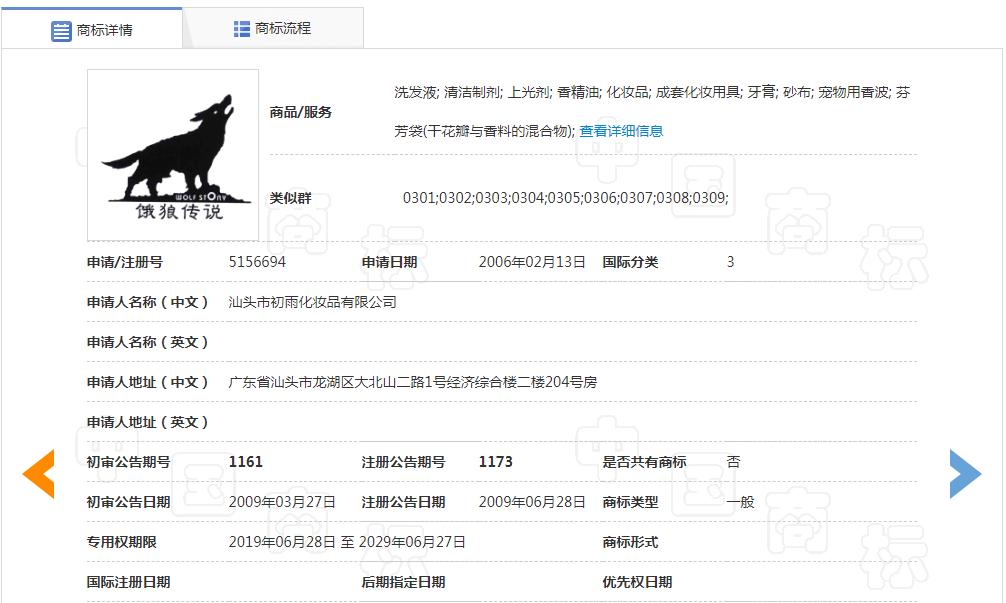This screenshot has height=603, width=1006.
Task: Go to next trademark with blue arrow
Action: pos(965,474)
